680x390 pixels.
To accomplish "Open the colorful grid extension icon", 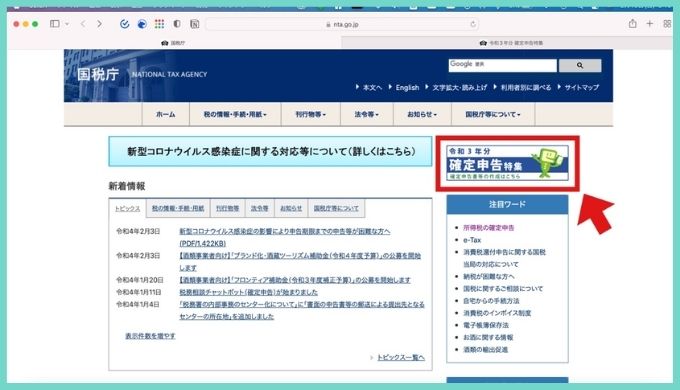I will pos(159,24).
